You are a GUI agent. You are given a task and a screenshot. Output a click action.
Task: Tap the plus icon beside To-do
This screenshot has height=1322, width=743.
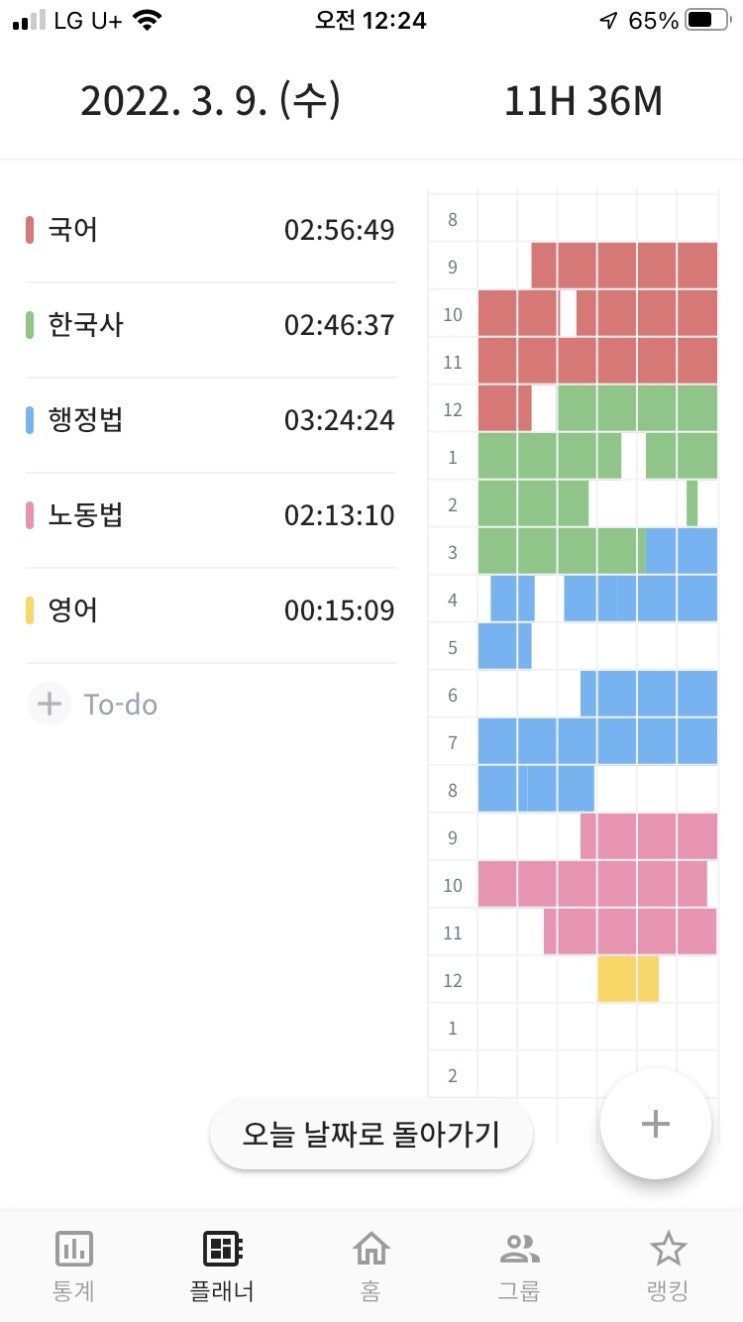pyautogui.click(x=48, y=704)
